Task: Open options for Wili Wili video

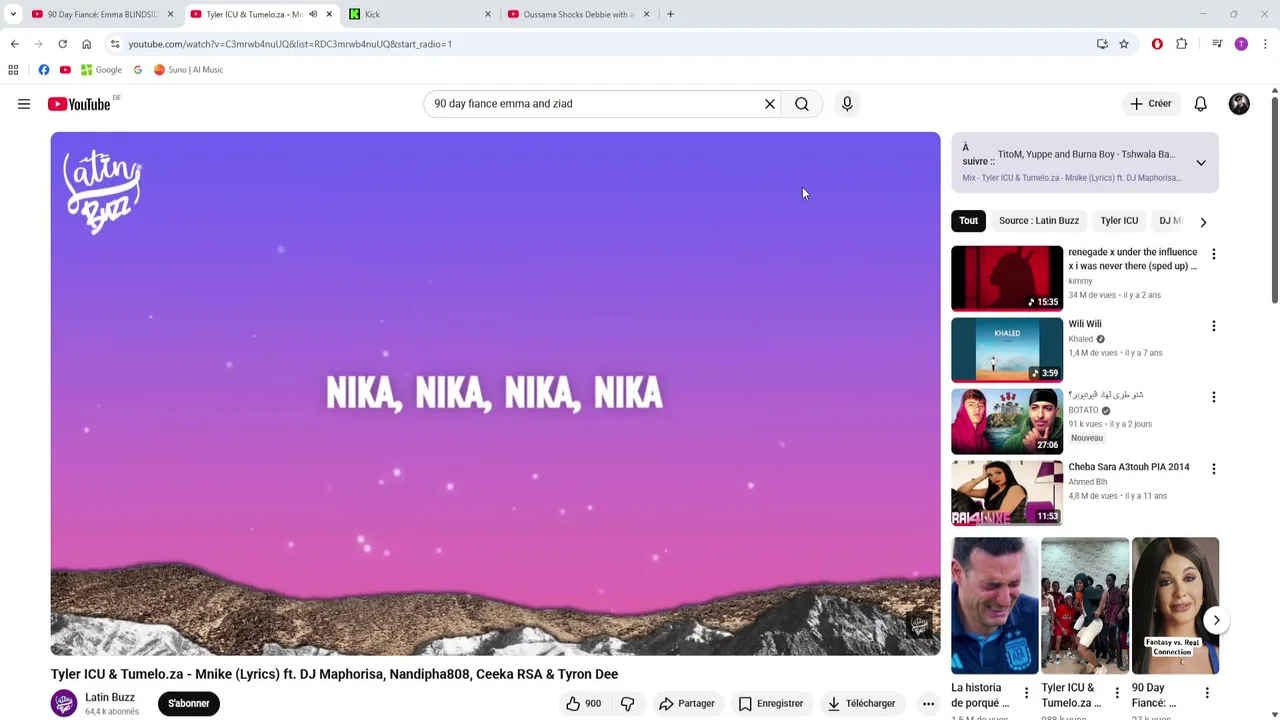Action: point(1214,326)
